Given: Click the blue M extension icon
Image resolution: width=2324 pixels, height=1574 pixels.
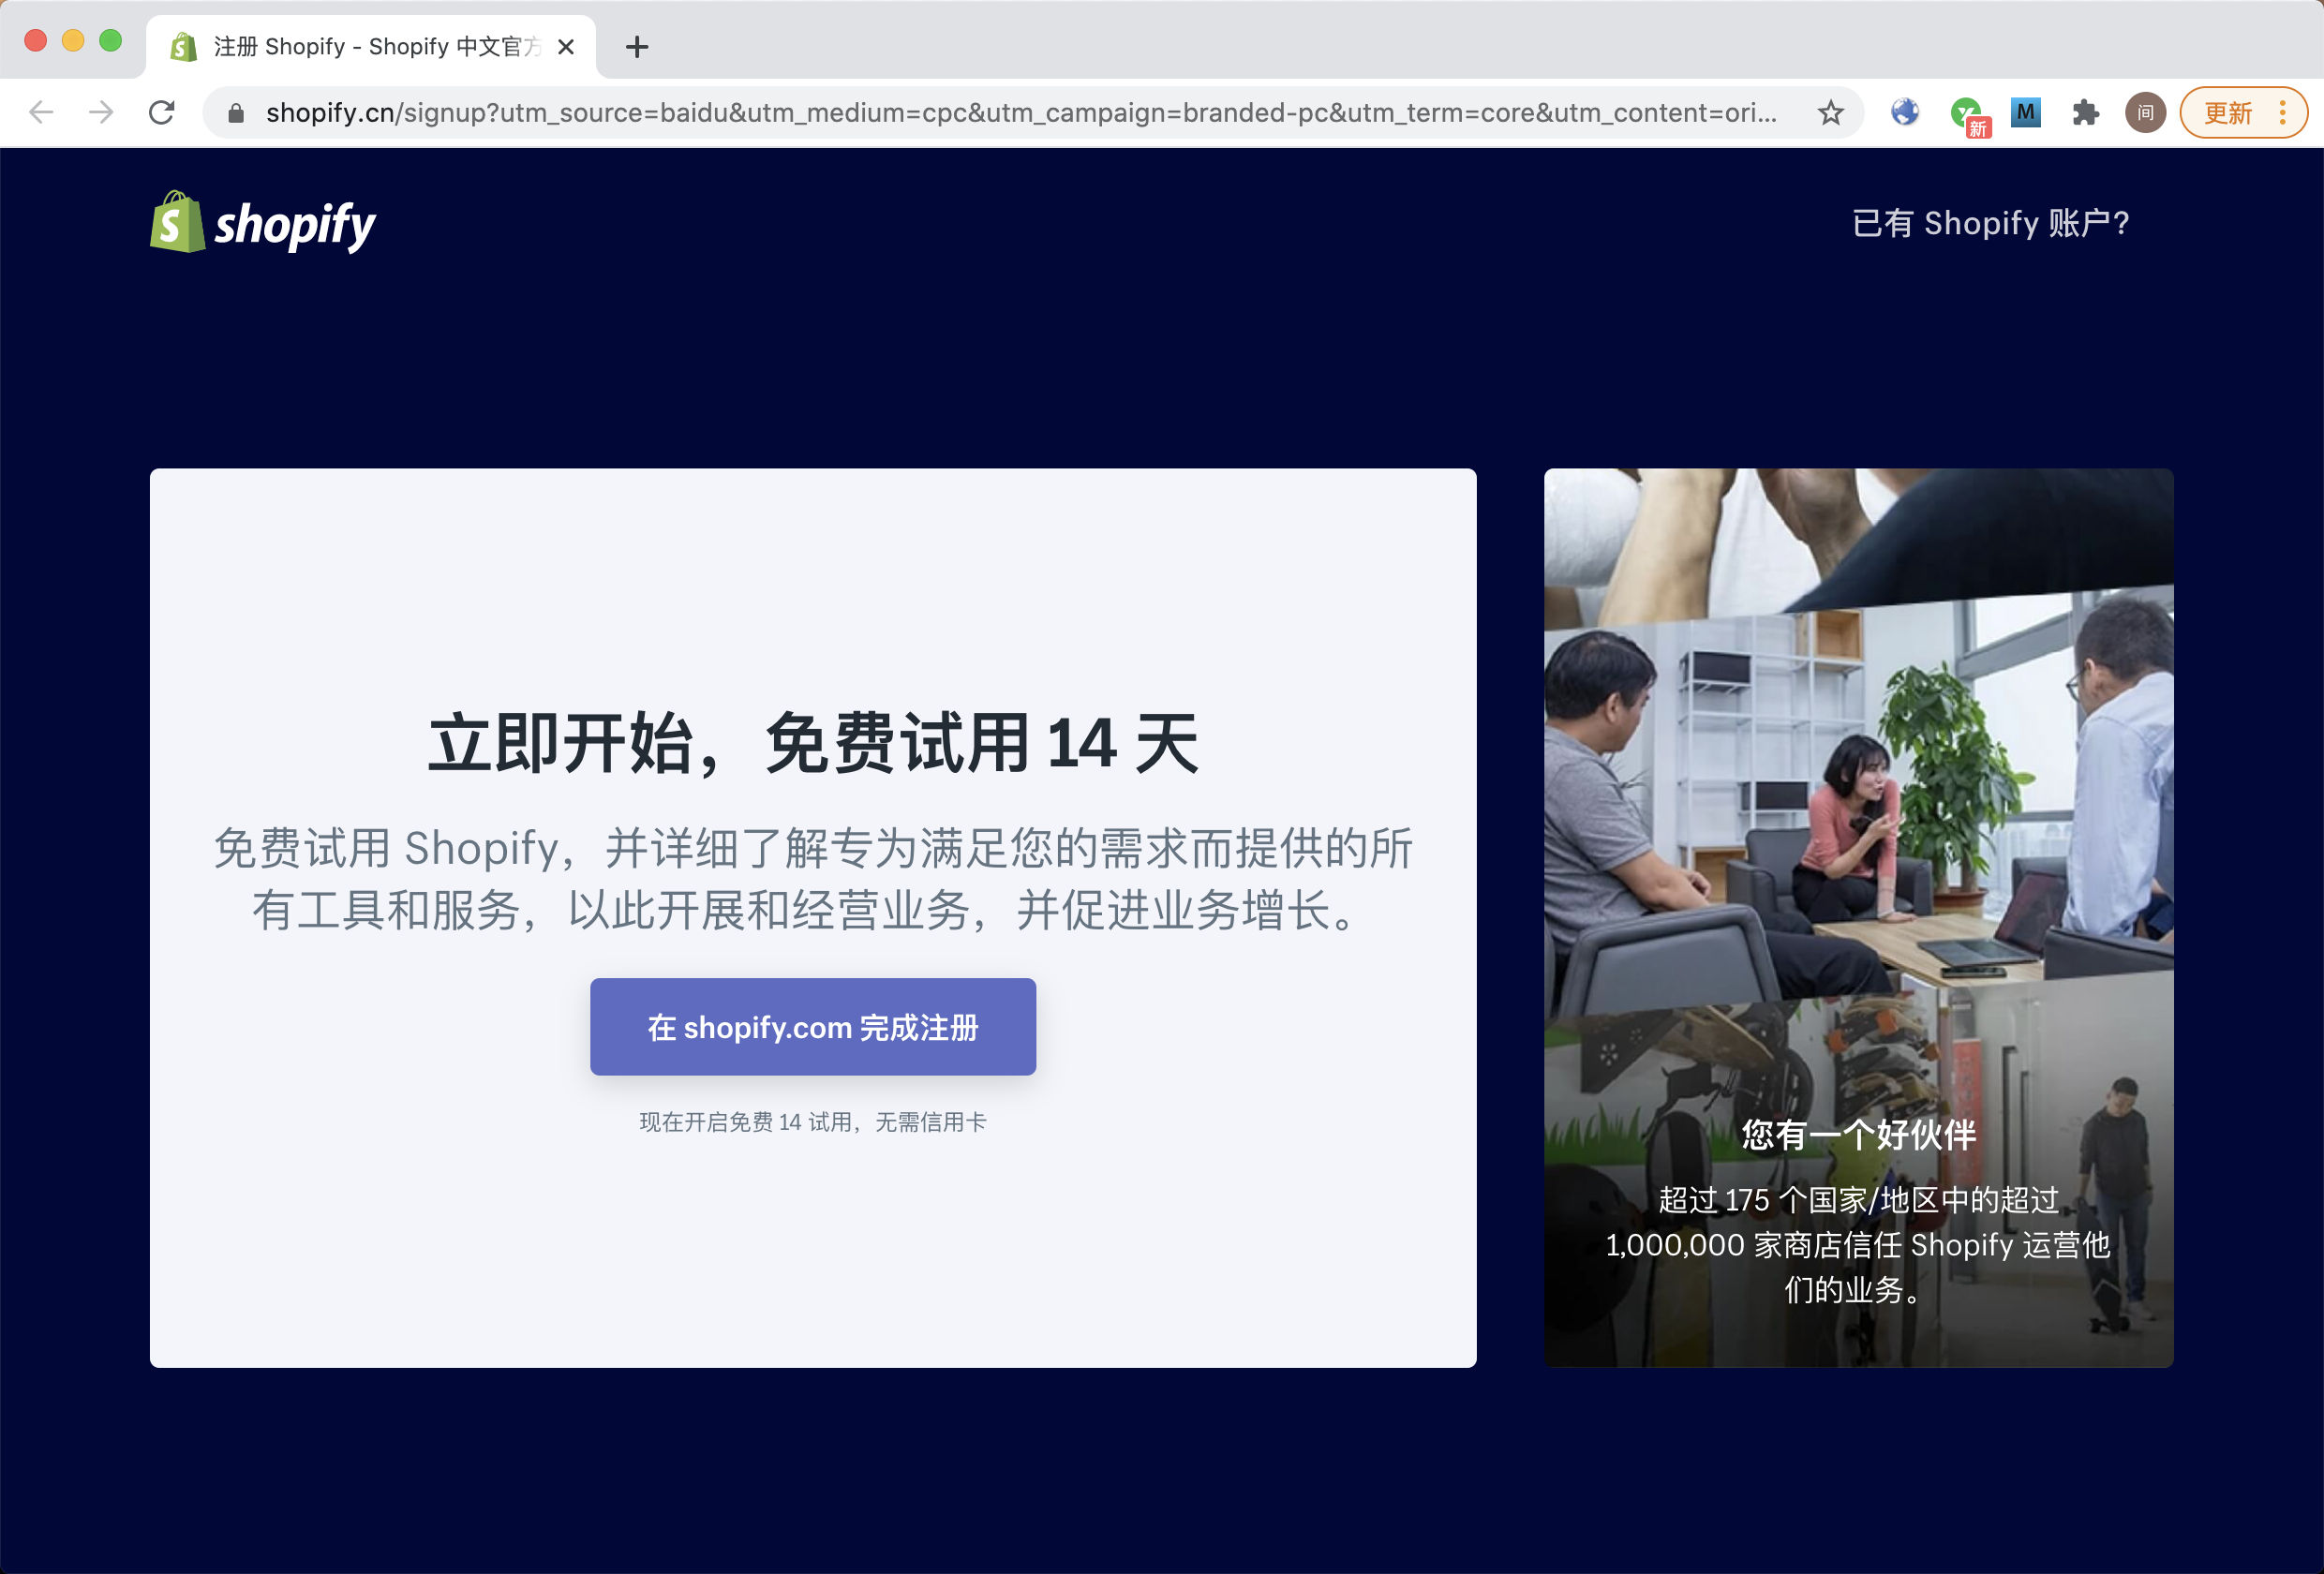Looking at the screenshot, I should pos(2026,112).
